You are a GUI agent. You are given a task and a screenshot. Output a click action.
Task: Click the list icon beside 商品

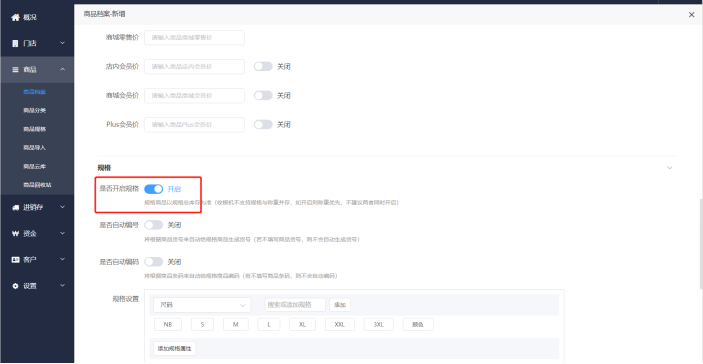click(x=15, y=69)
